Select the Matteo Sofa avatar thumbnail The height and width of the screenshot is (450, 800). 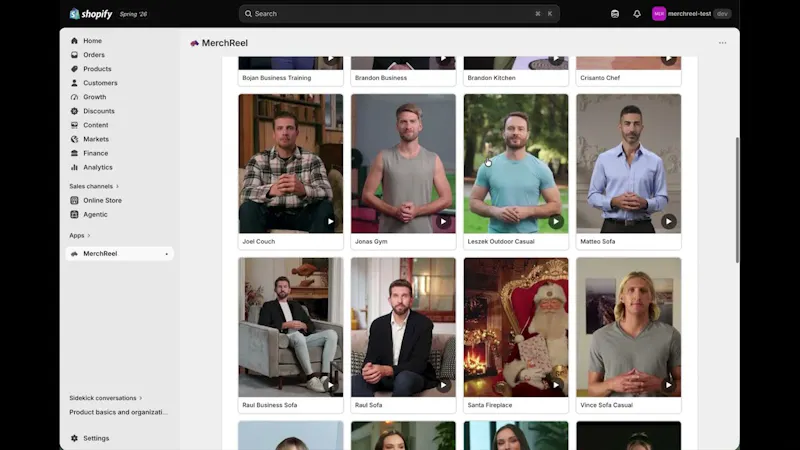pos(629,163)
